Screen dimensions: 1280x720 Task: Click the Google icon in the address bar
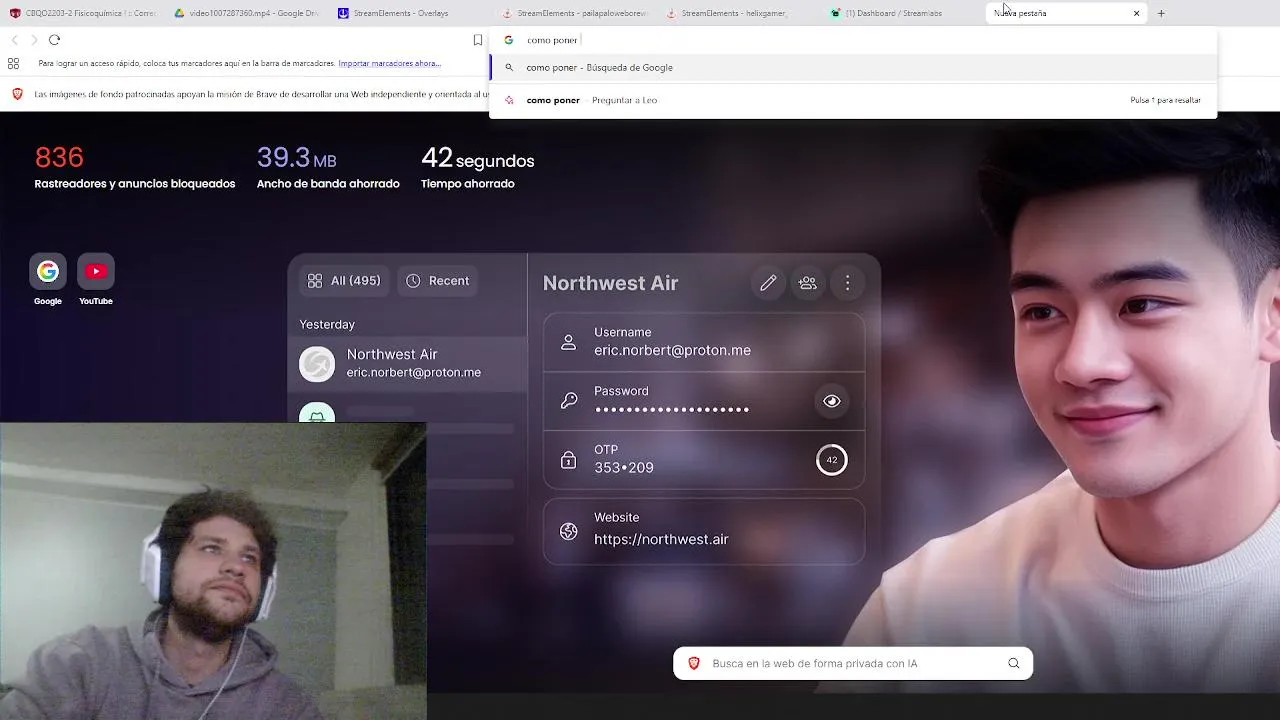tap(508, 40)
